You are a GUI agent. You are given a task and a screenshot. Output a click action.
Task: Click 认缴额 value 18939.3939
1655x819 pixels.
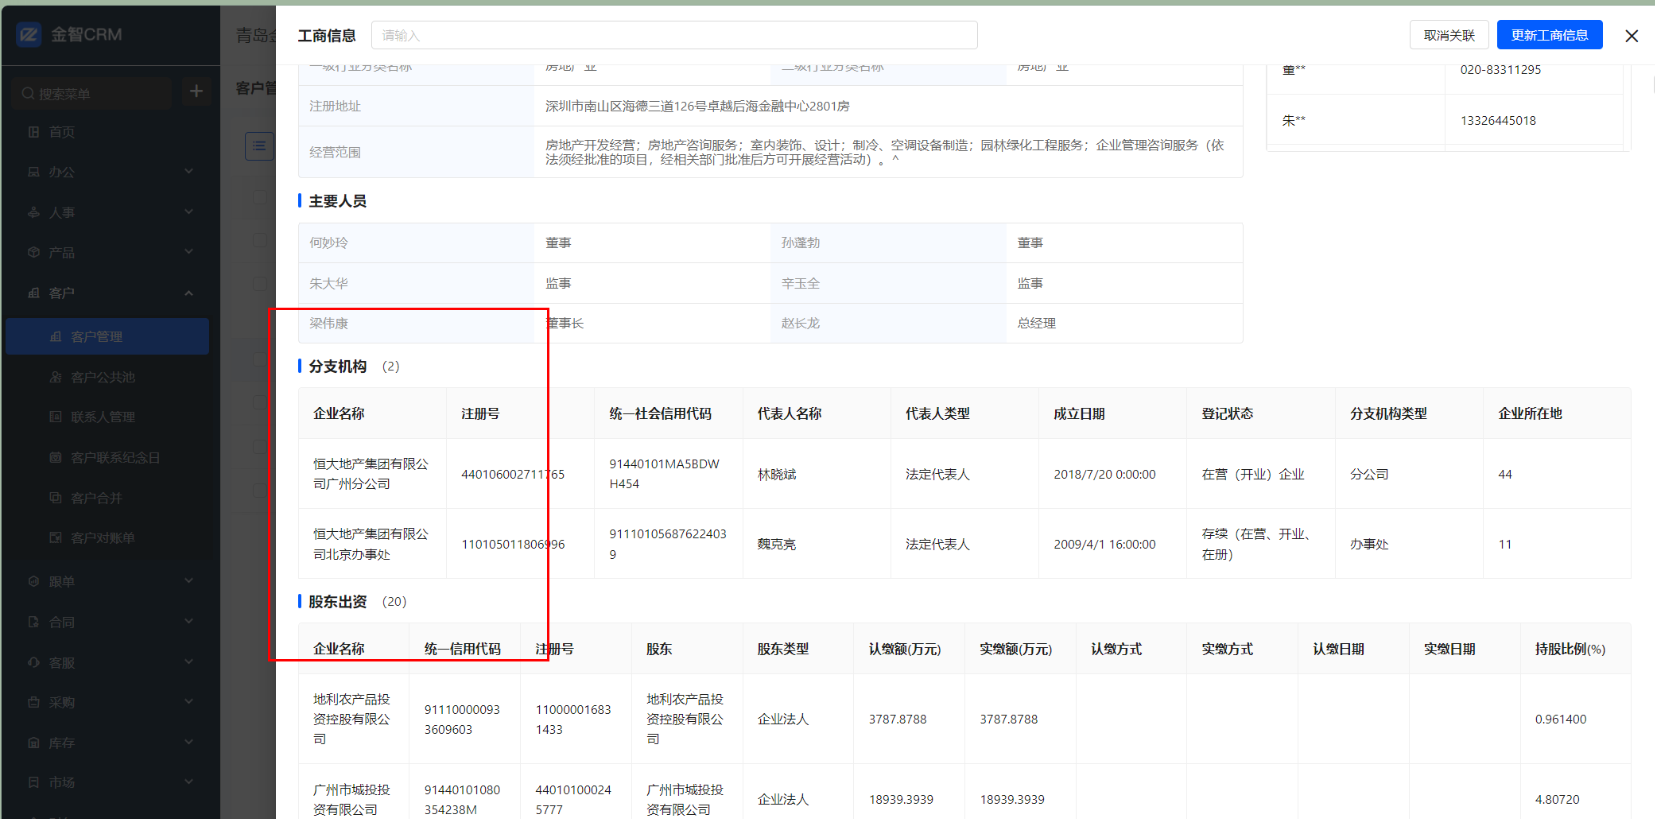pos(901,799)
